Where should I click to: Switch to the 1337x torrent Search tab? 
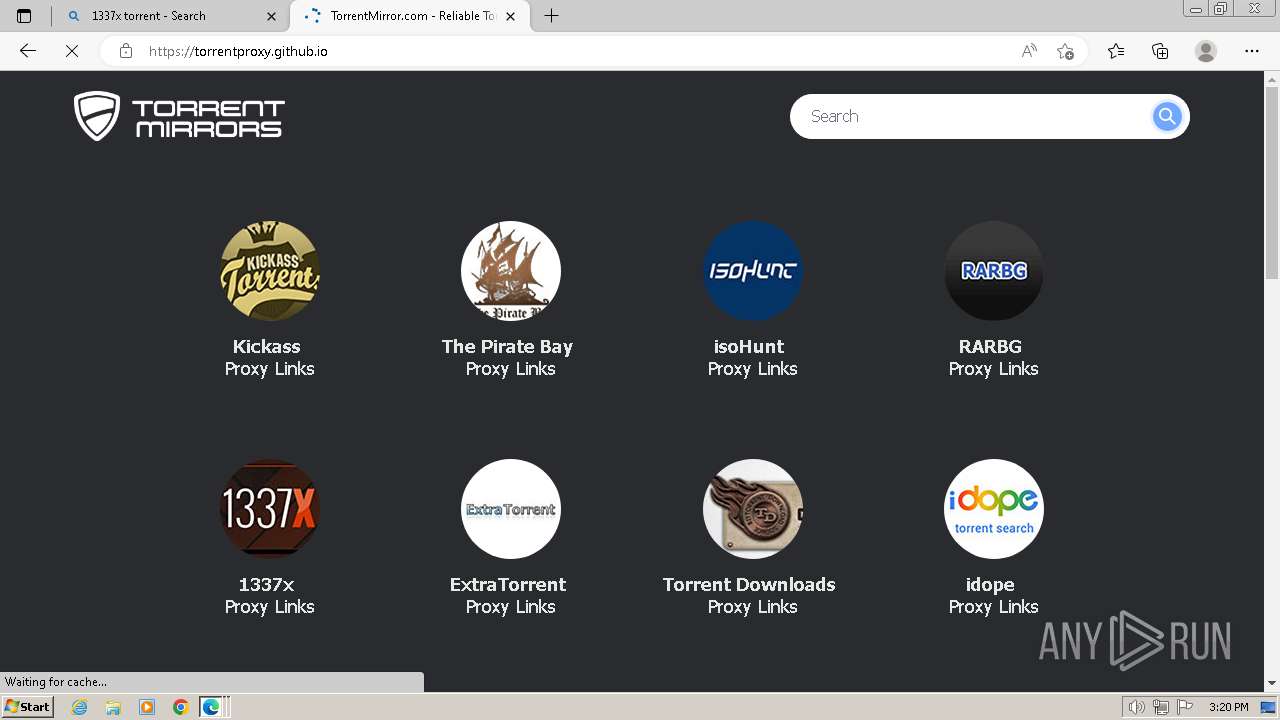[x=170, y=16]
